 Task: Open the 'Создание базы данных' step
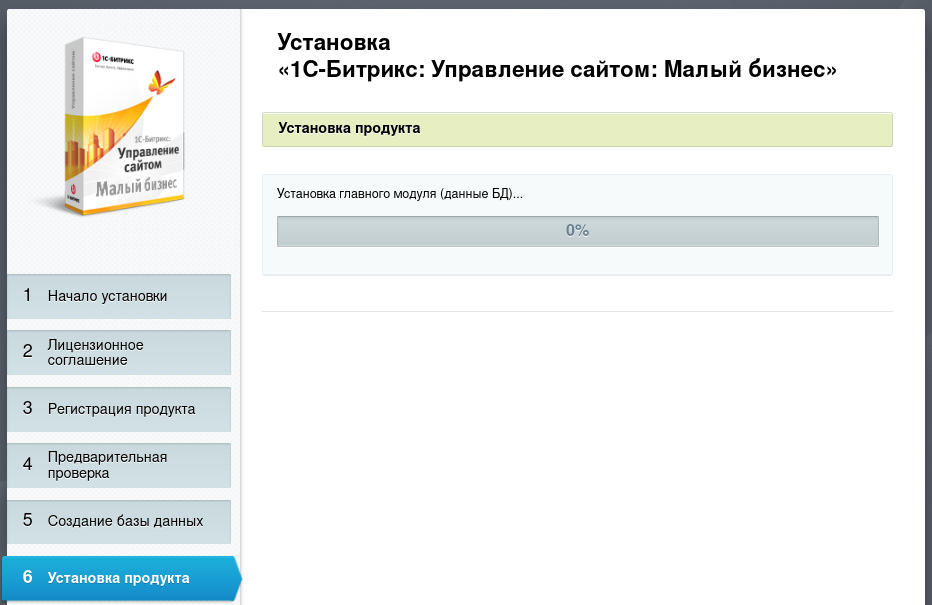click(x=125, y=521)
